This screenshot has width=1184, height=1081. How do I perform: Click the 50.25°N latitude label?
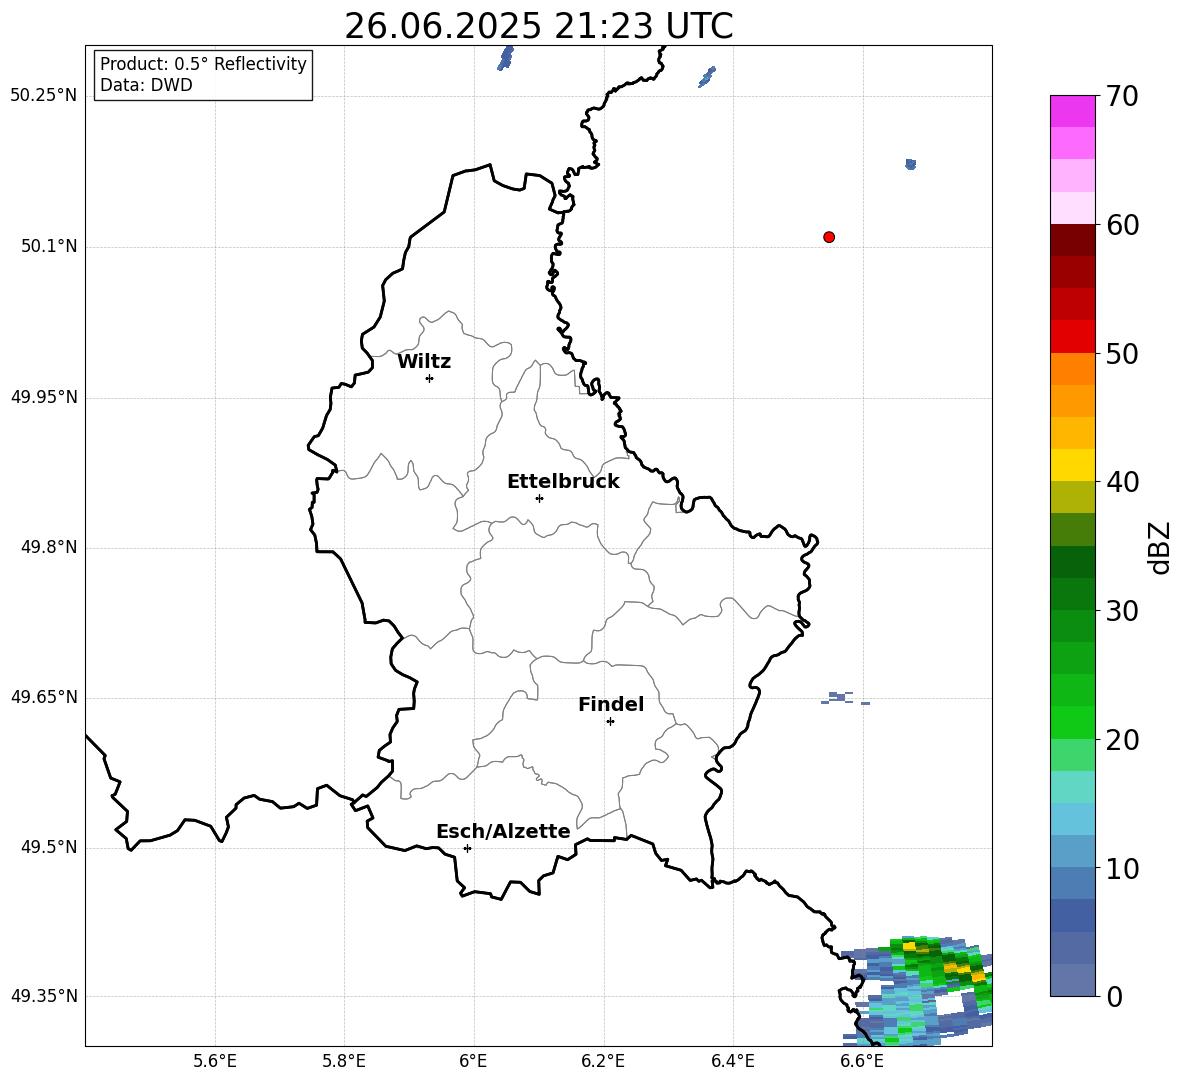point(44,96)
